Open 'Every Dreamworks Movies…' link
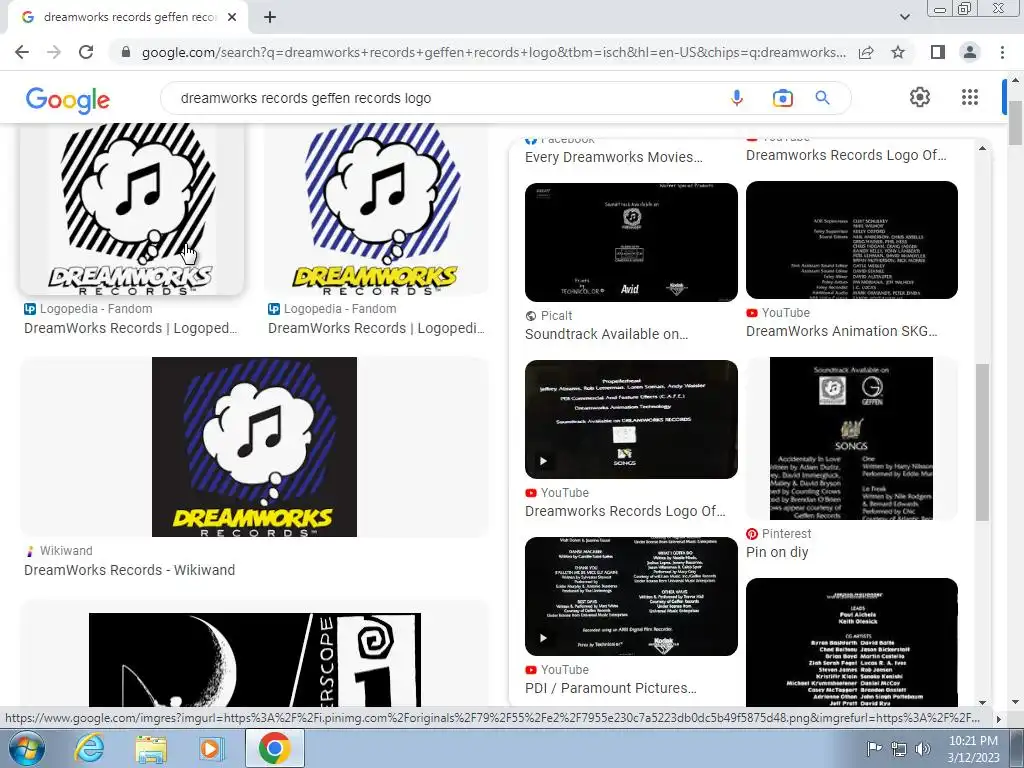The width and height of the screenshot is (1024, 768). tap(614, 157)
